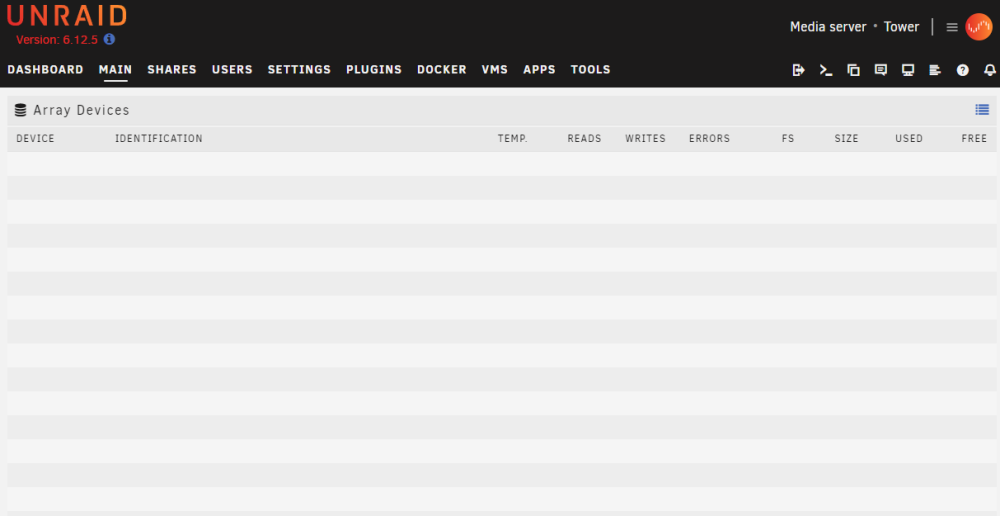
Task: Click the TEMP. column header
Action: (513, 138)
